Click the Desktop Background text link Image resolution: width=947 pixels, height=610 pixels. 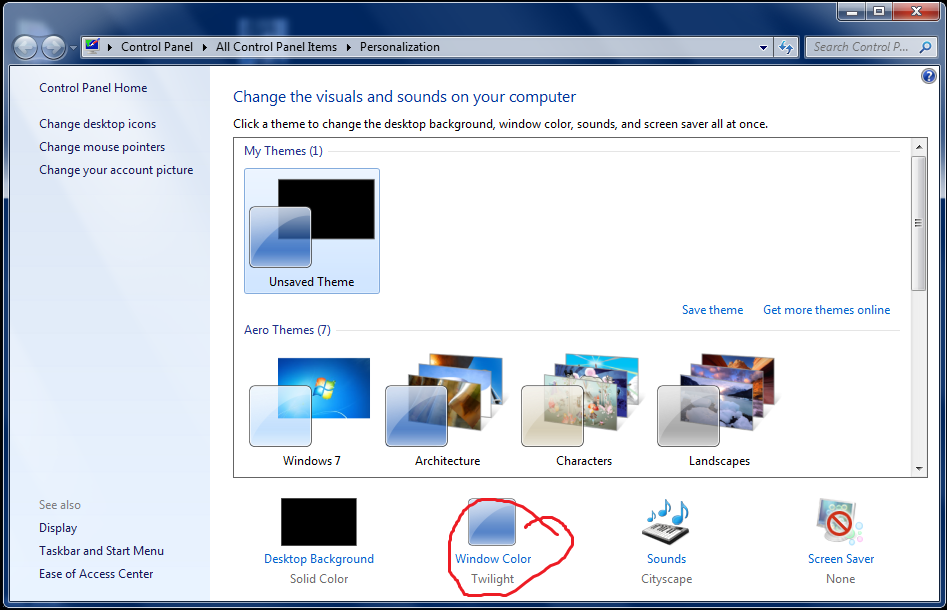319,559
